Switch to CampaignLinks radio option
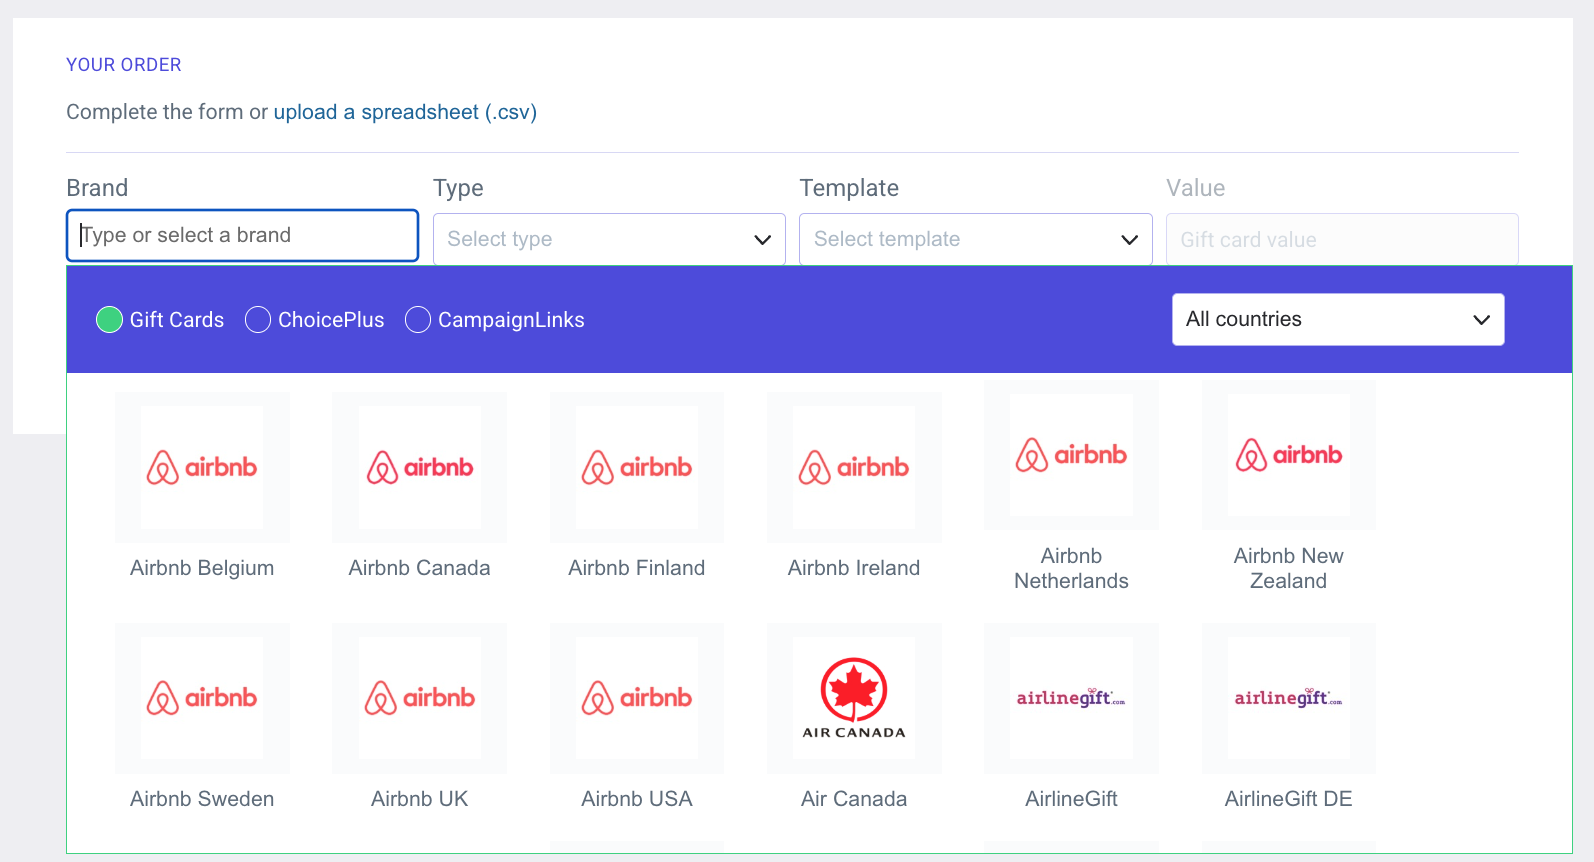This screenshot has width=1594, height=862. tap(418, 320)
